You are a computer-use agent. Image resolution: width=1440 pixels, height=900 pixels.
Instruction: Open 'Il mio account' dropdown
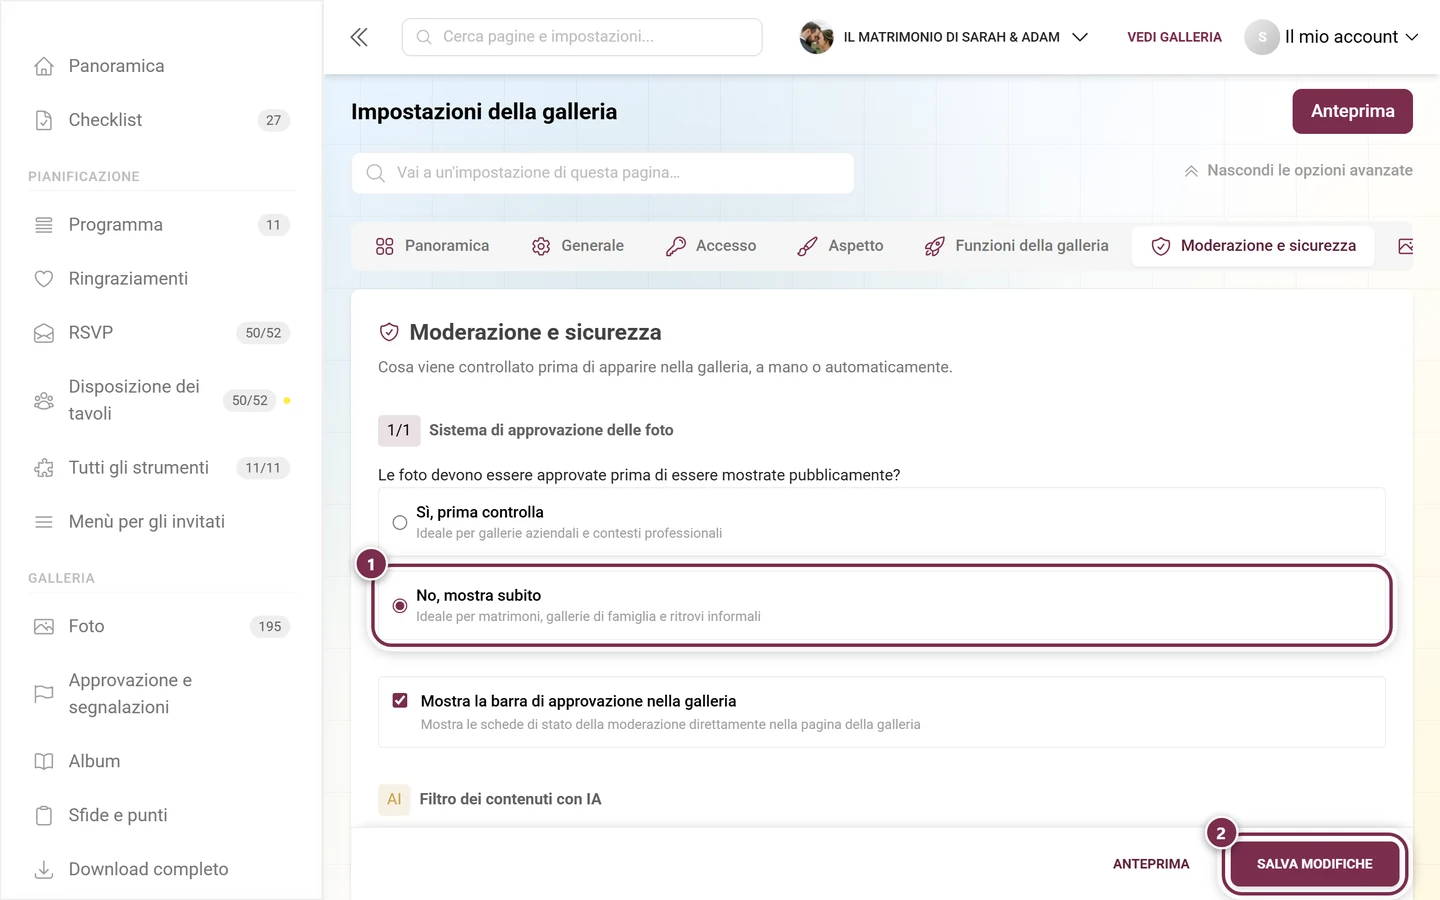(x=1351, y=37)
